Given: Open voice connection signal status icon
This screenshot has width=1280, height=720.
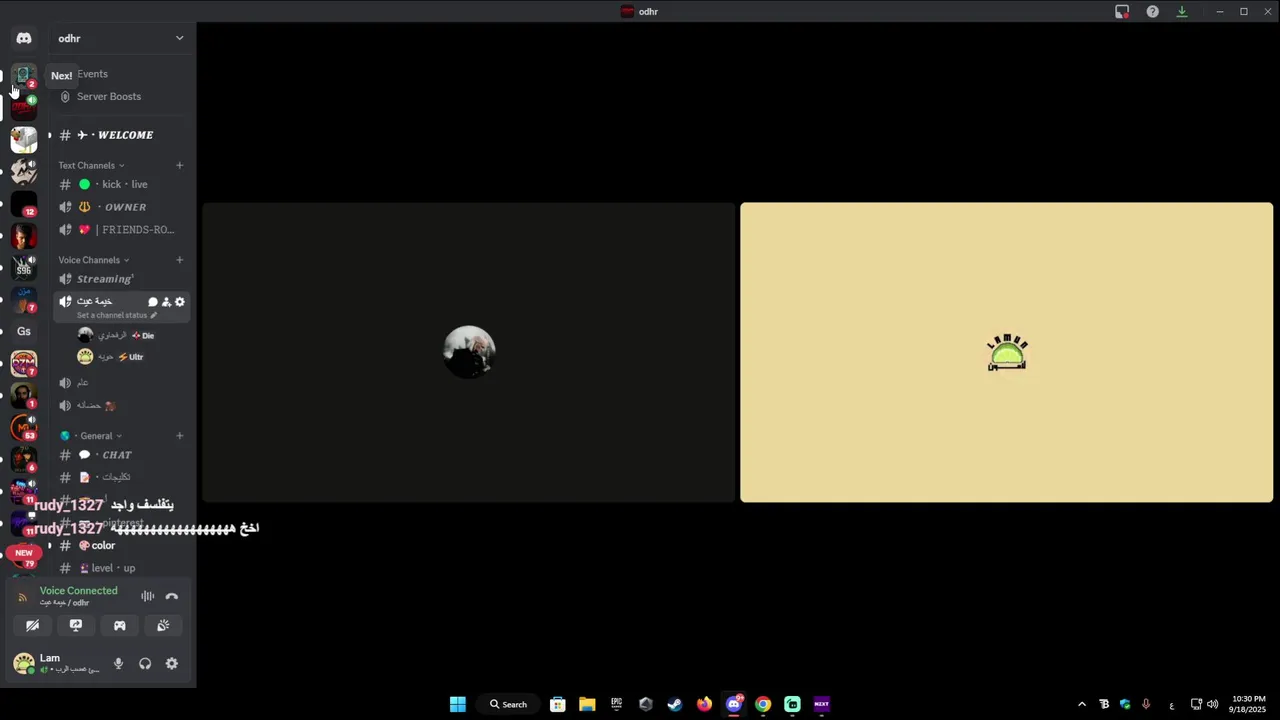Looking at the screenshot, I should pos(23,597).
